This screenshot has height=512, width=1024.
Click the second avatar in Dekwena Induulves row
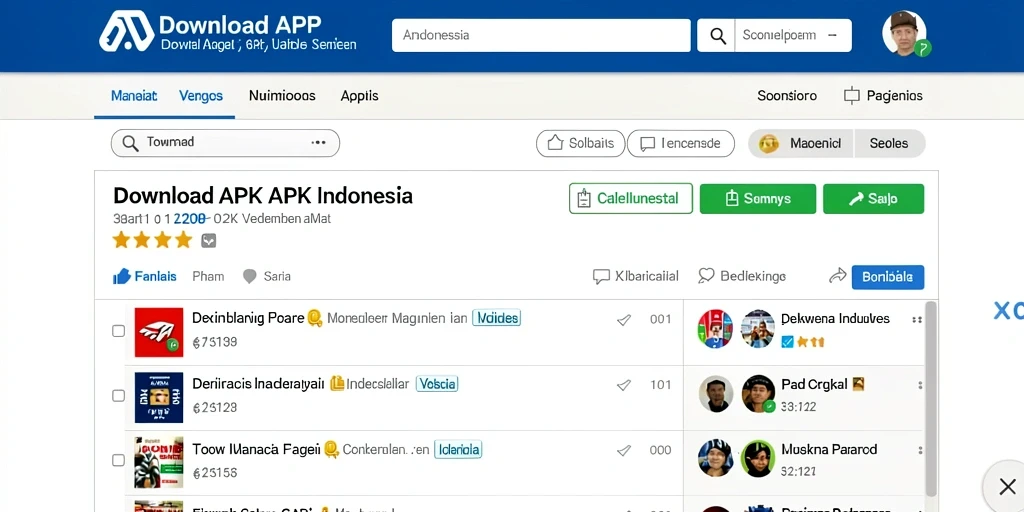click(758, 328)
